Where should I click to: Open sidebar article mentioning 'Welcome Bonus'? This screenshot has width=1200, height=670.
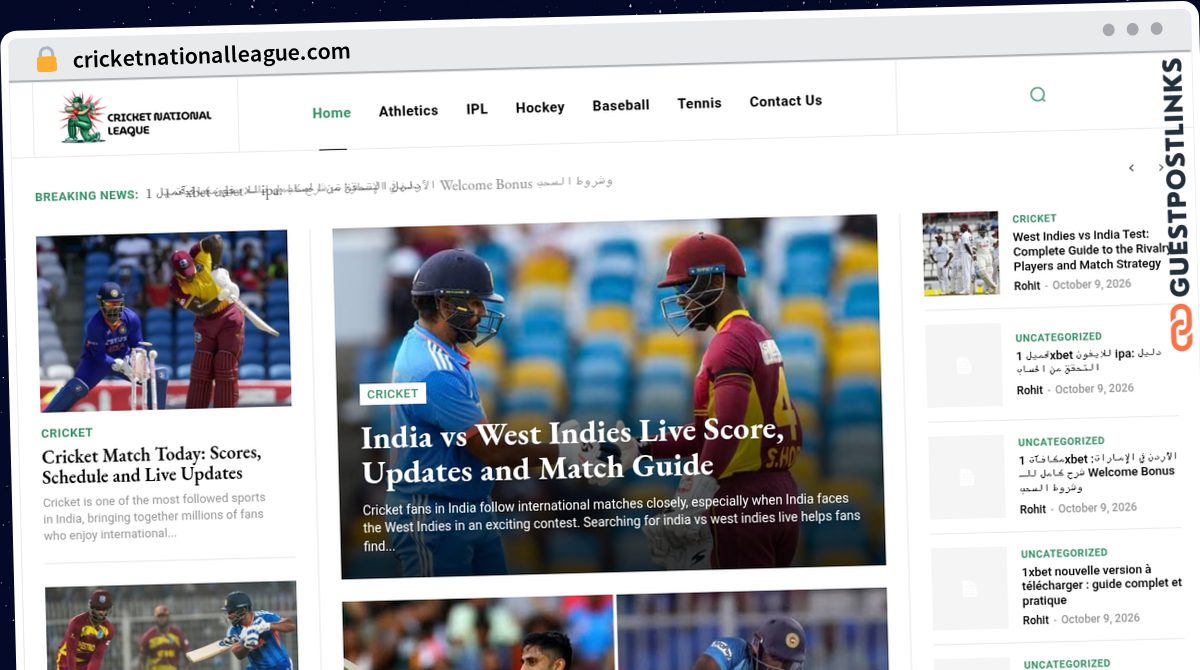(1097, 472)
